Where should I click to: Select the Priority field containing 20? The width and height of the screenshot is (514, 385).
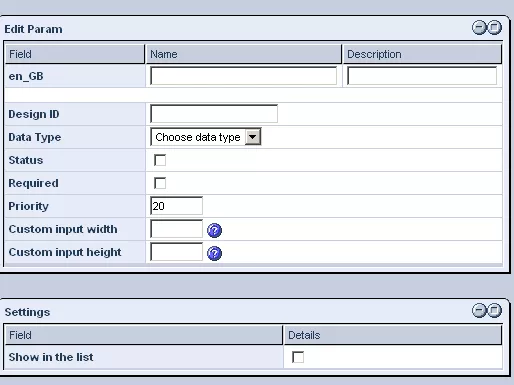(176, 206)
